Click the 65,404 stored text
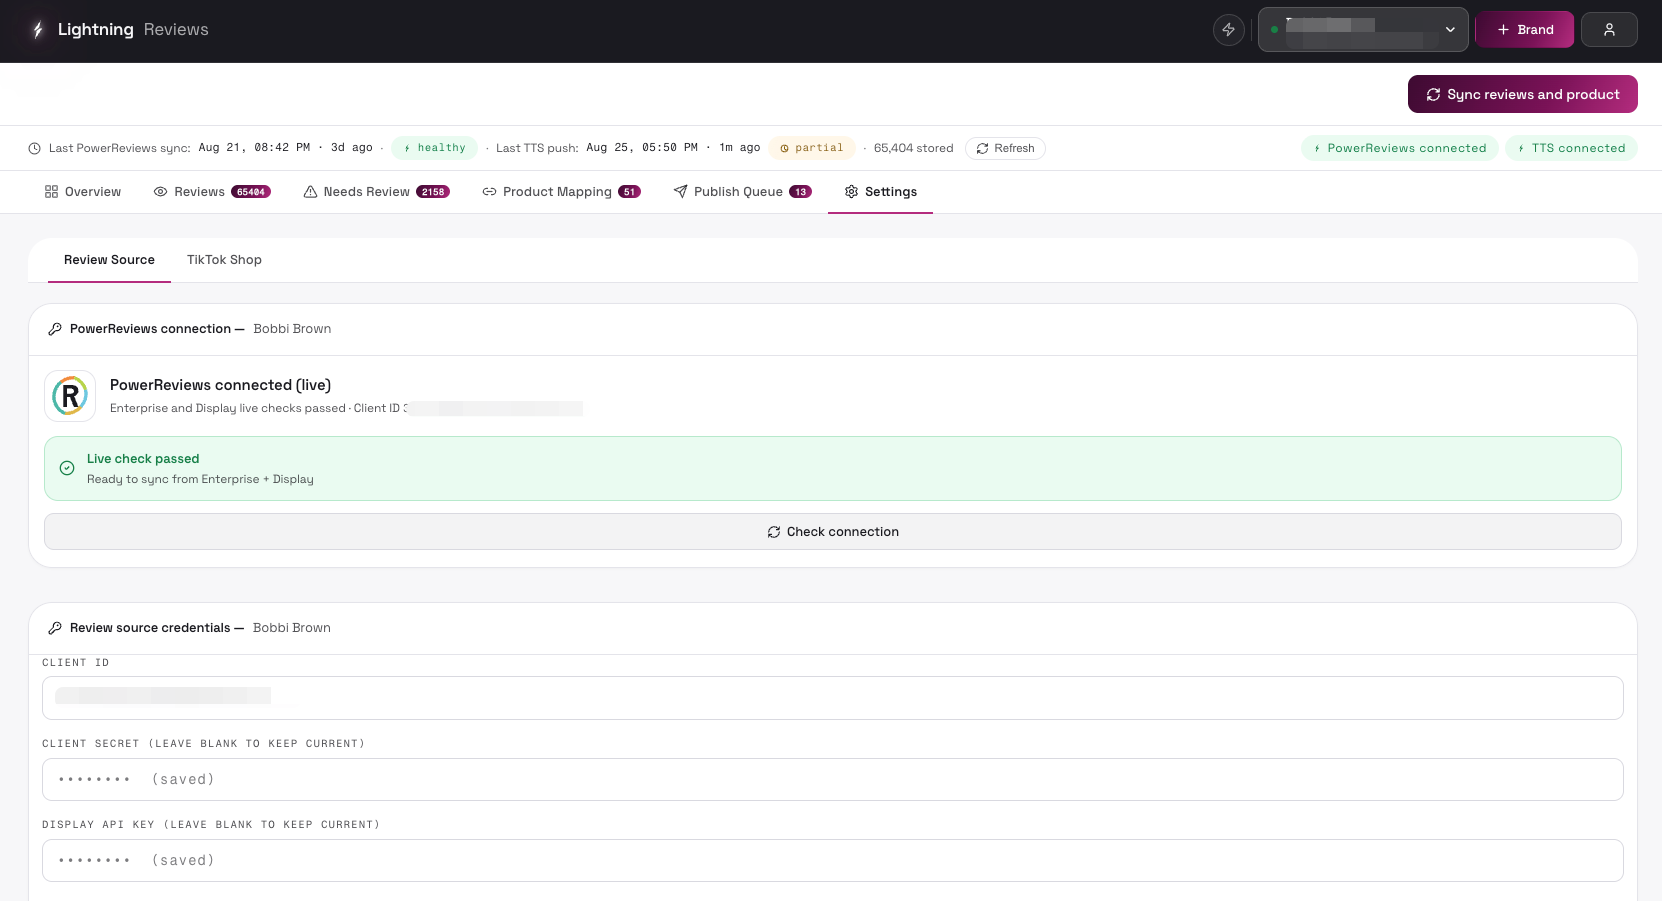 pos(913,148)
